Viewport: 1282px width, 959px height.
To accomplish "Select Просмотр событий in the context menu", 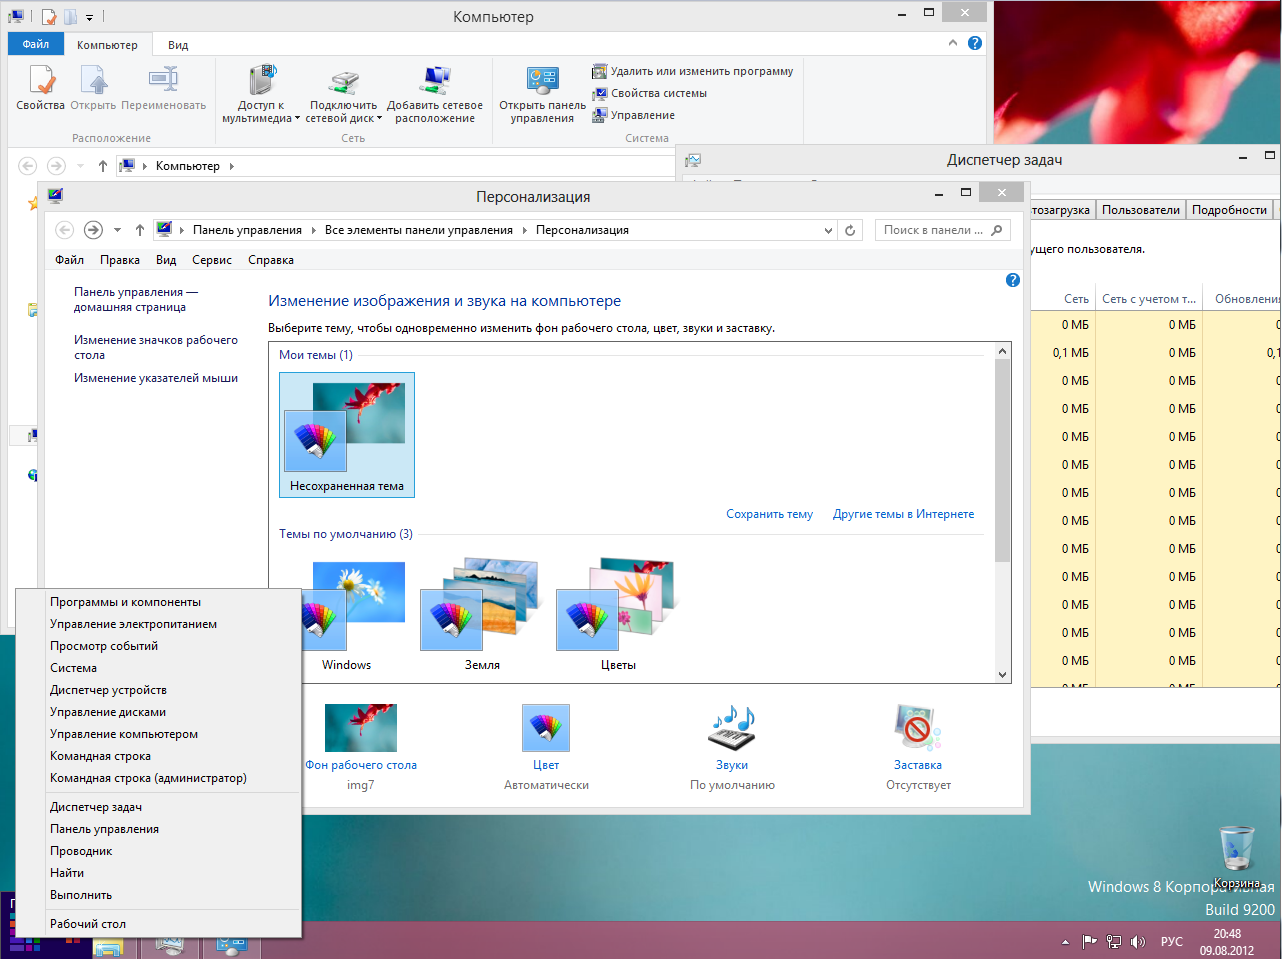I will pos(159,646).
